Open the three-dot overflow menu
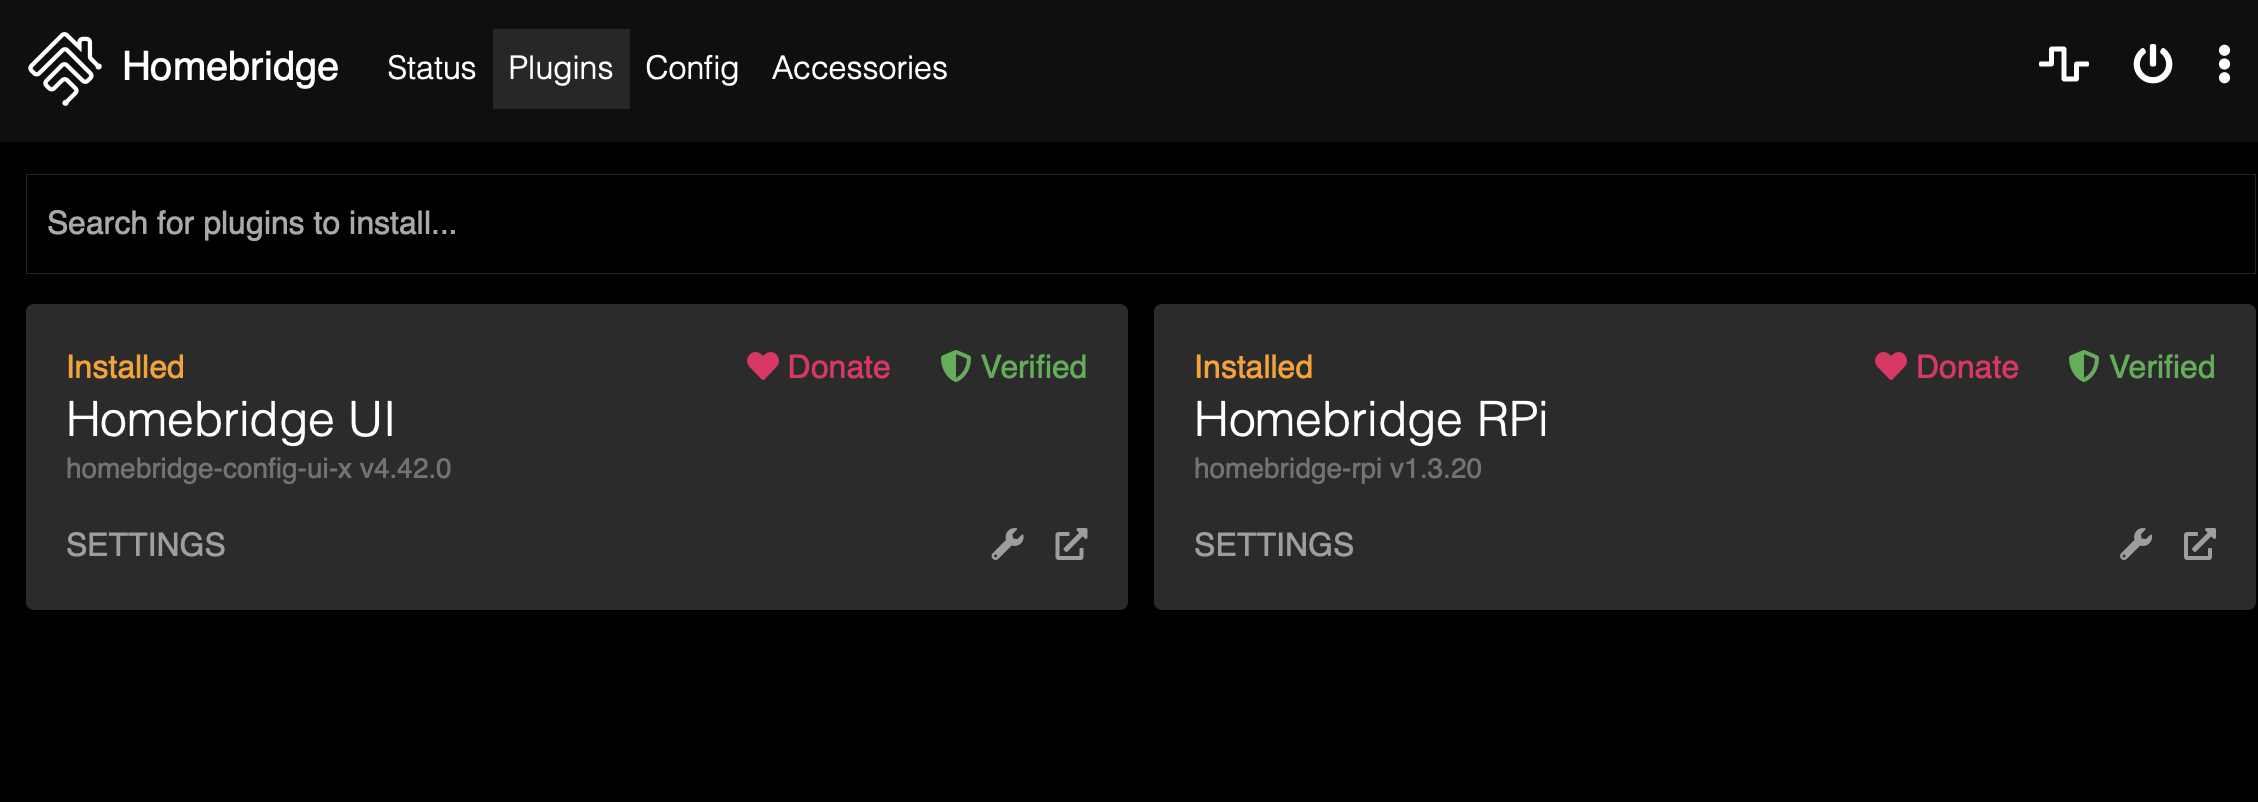This screenshot has height=802, width=2258. click(x=2224, y=65)
